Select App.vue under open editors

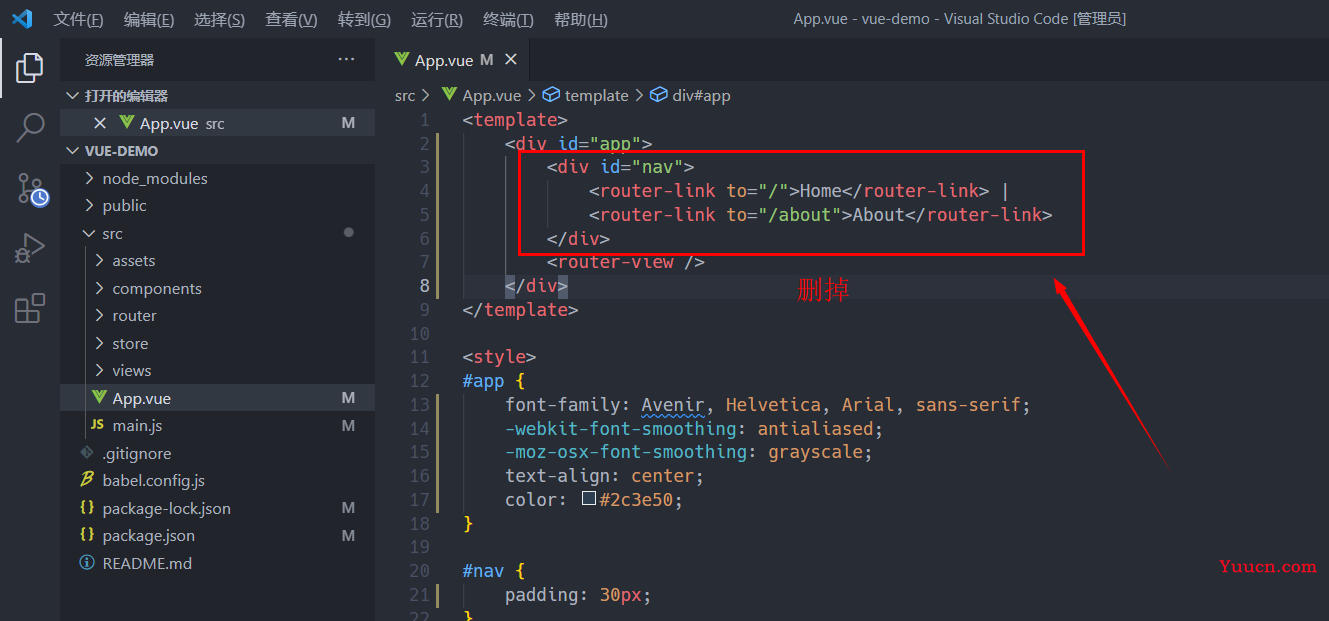(217, 123)
